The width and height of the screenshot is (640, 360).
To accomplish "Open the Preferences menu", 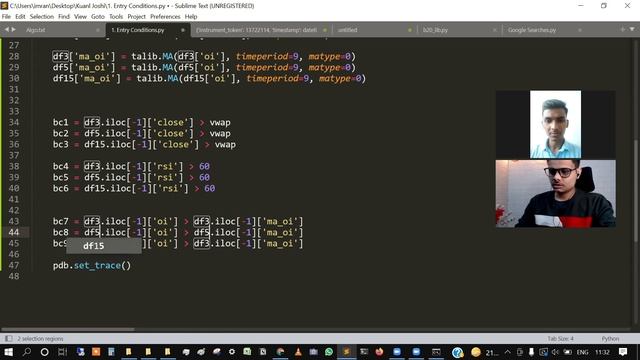I will [x=165, y=17].
